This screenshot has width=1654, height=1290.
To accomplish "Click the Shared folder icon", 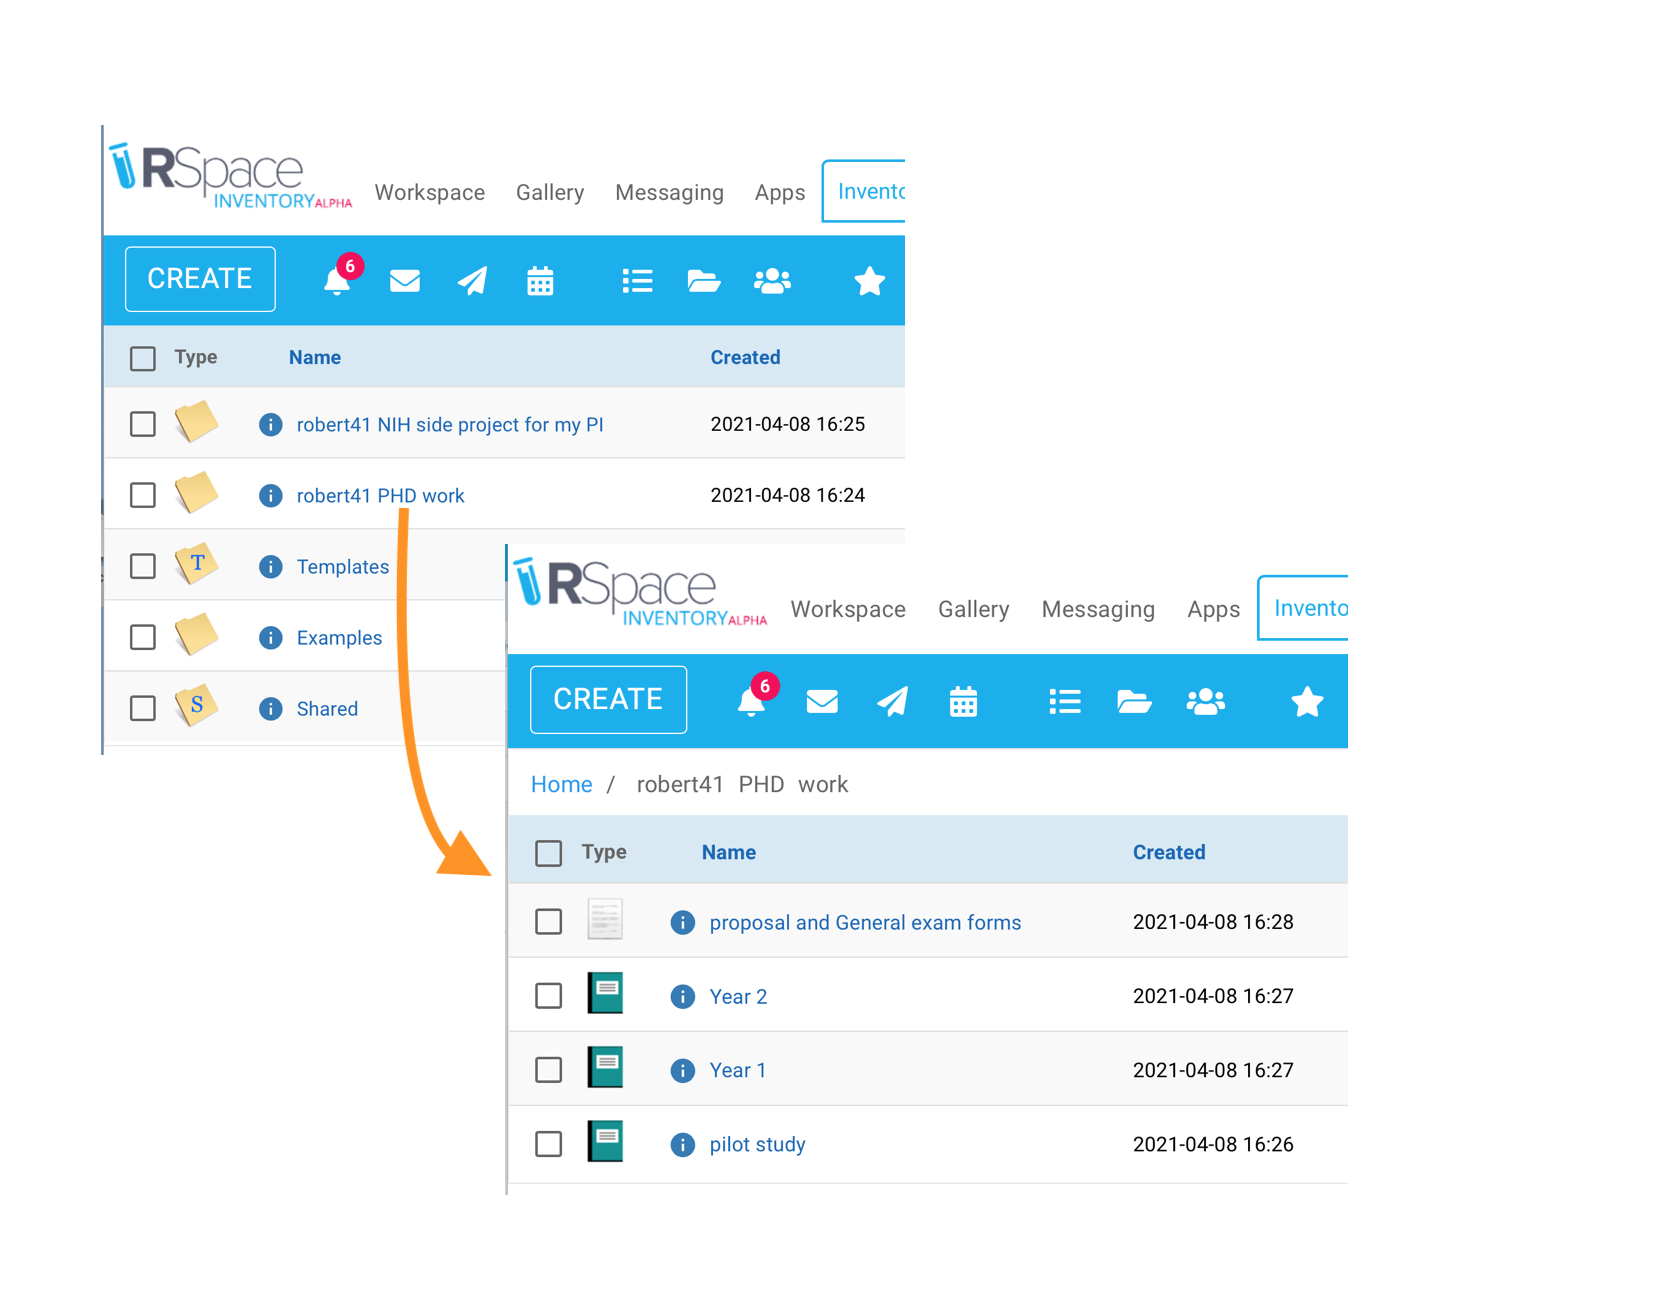I will point(196,706).
